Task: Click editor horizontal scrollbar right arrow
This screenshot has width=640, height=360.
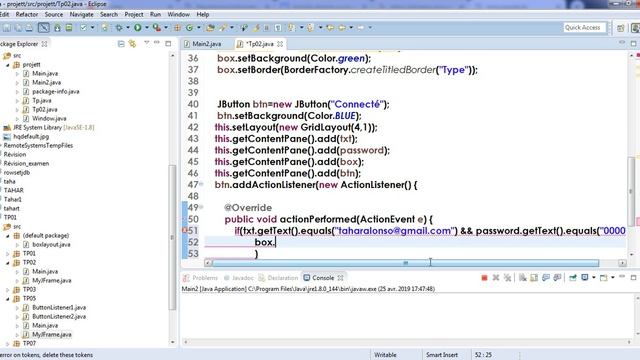Action: (x=622, y=263)
